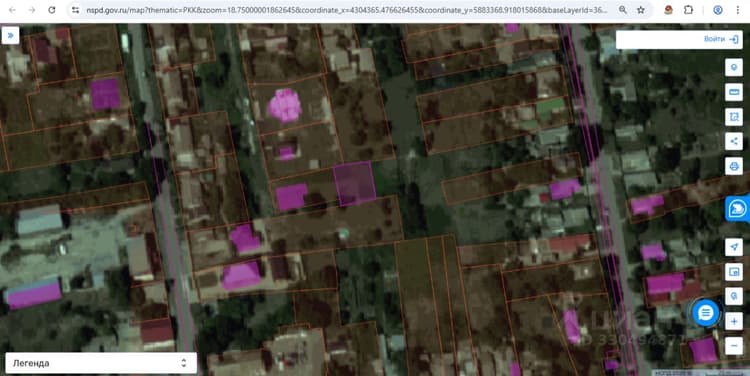750x376 pixels.
Task: Zoom in with the plus button
Action: 734,321
